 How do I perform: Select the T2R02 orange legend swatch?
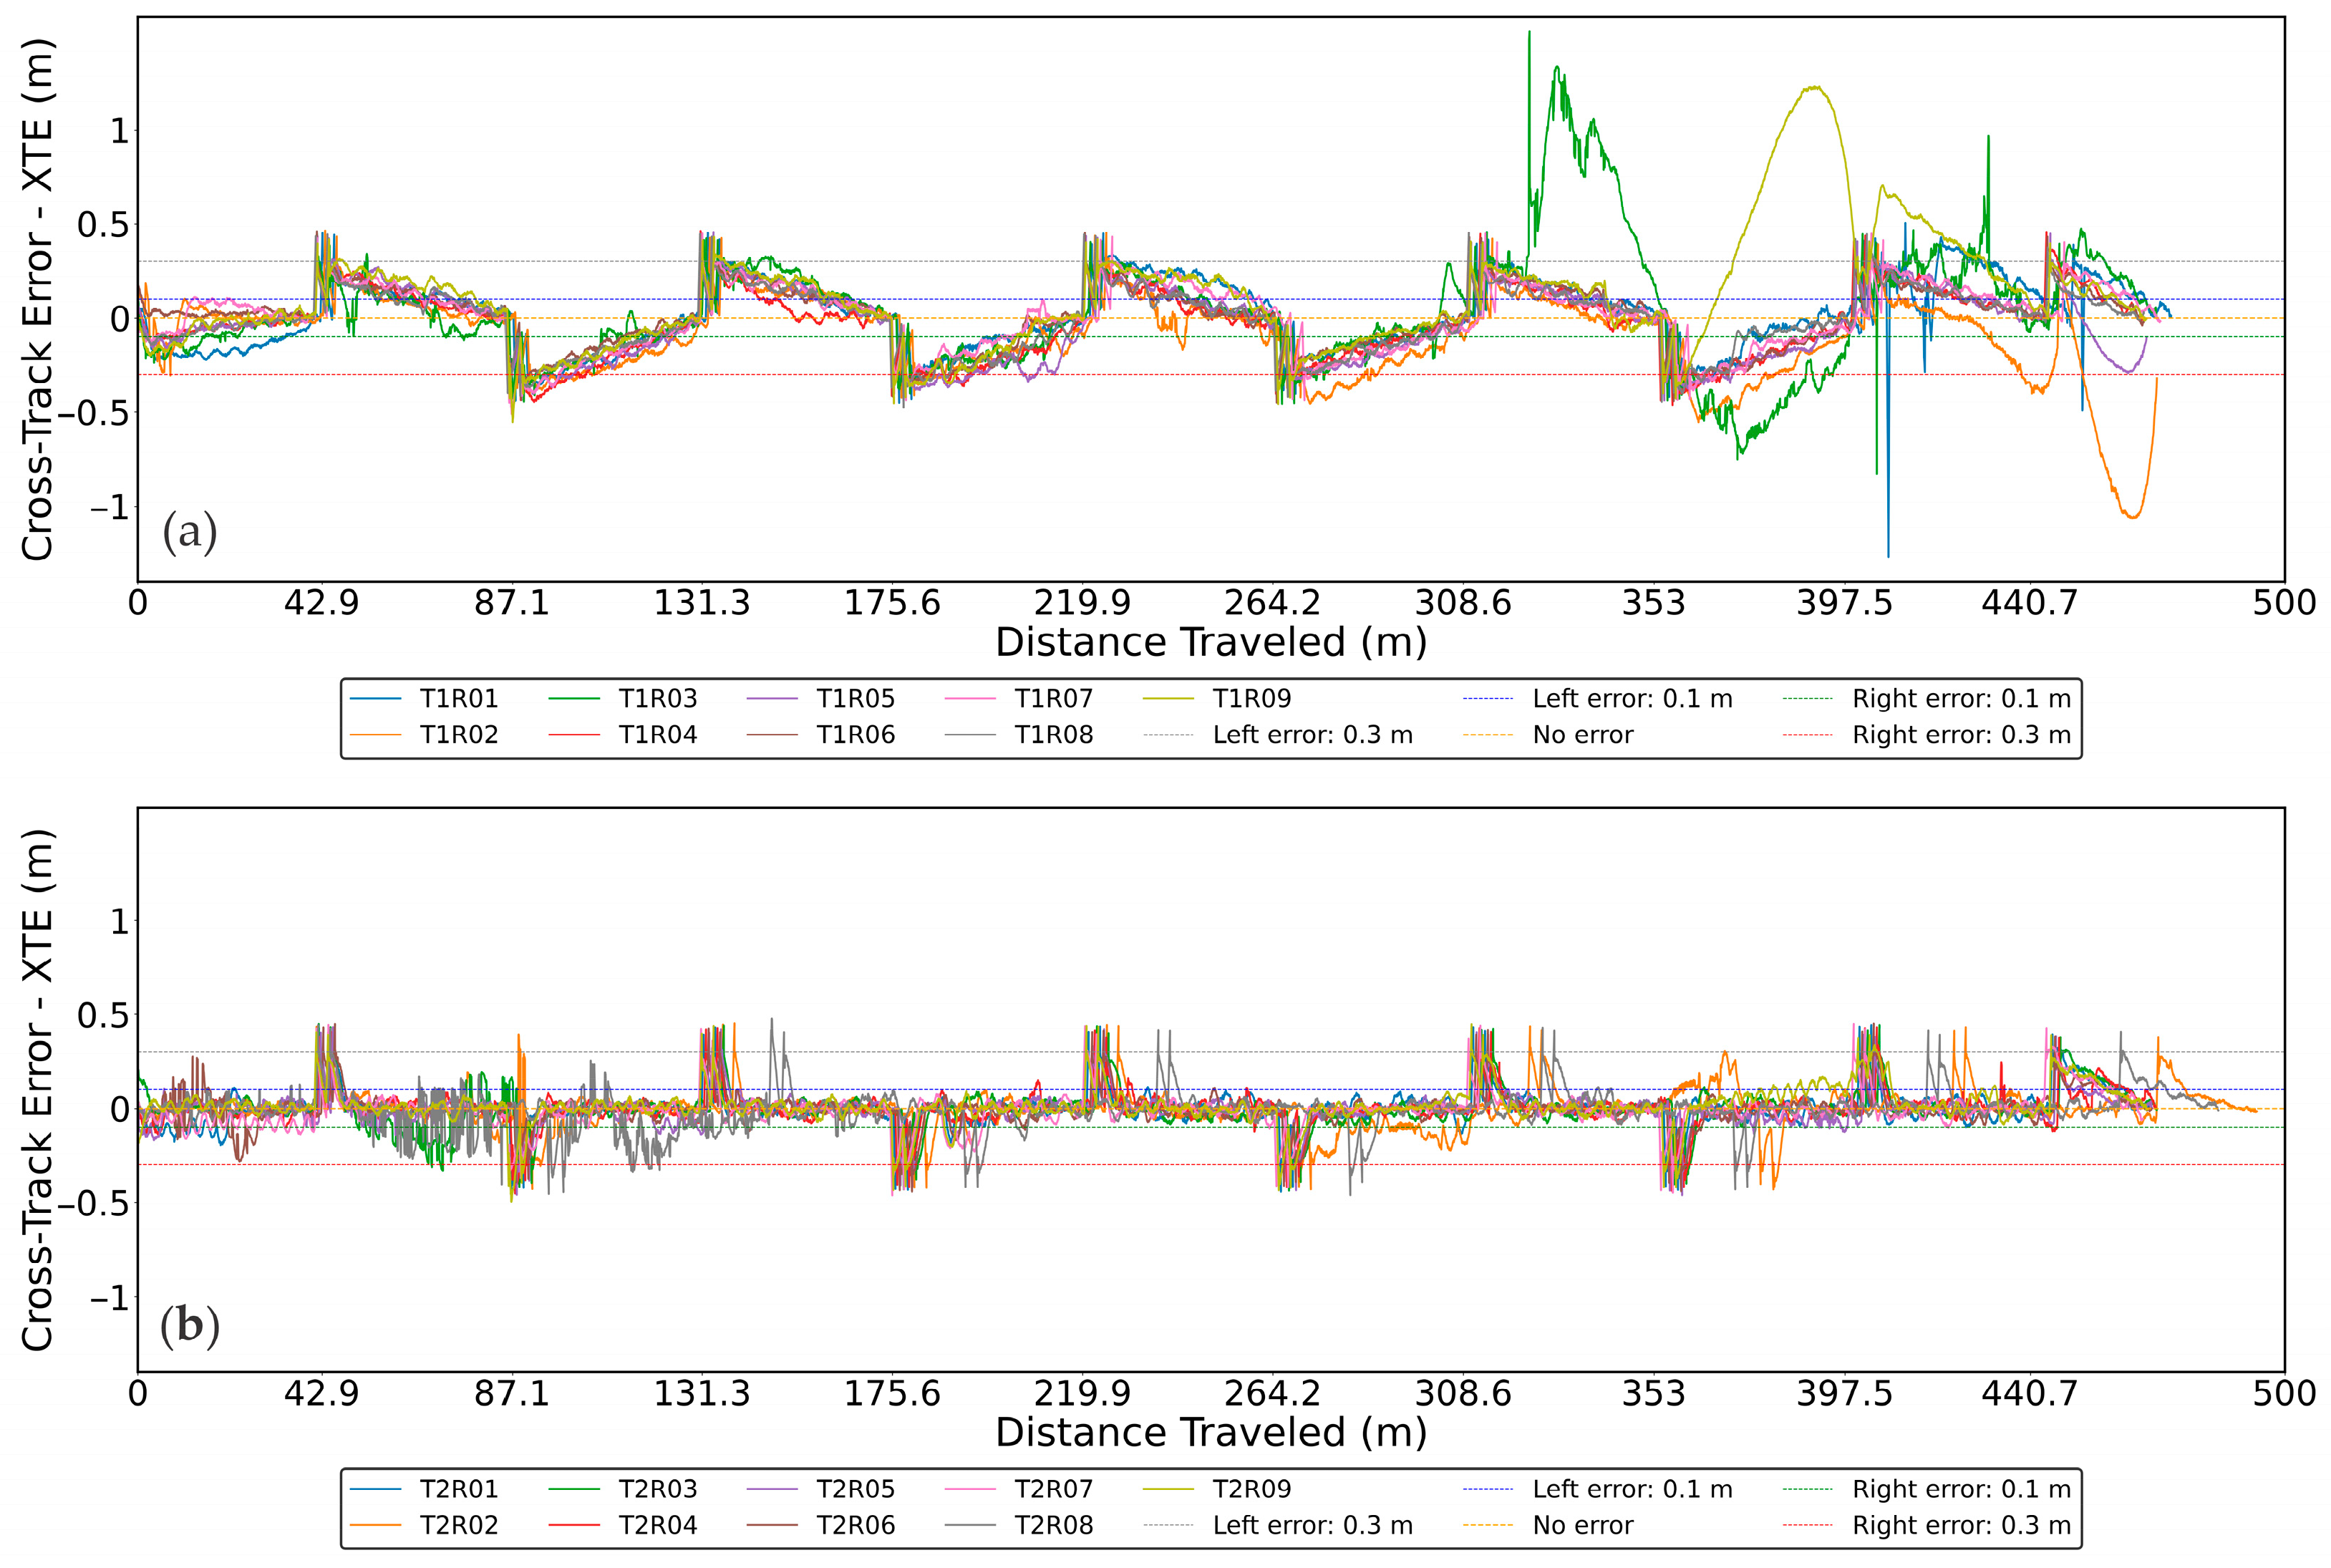tap(376, 1525)
